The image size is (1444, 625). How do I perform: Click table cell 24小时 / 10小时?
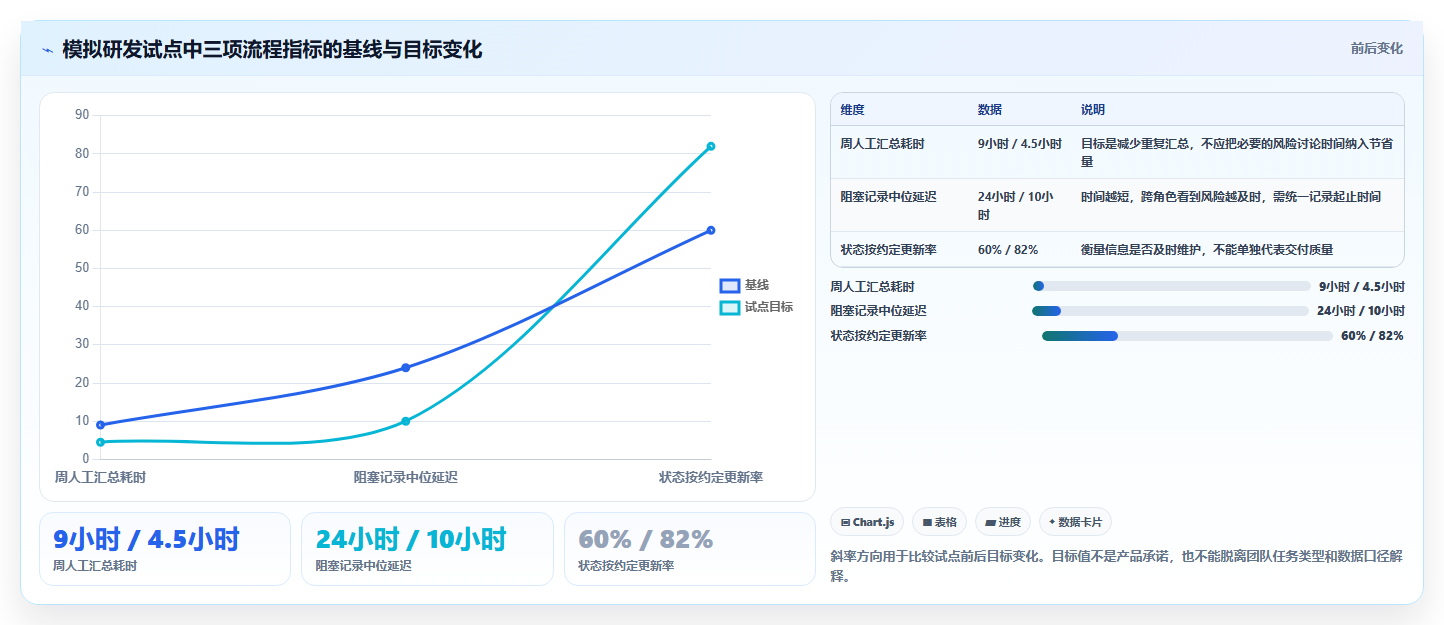click(x=1016, y=206)
